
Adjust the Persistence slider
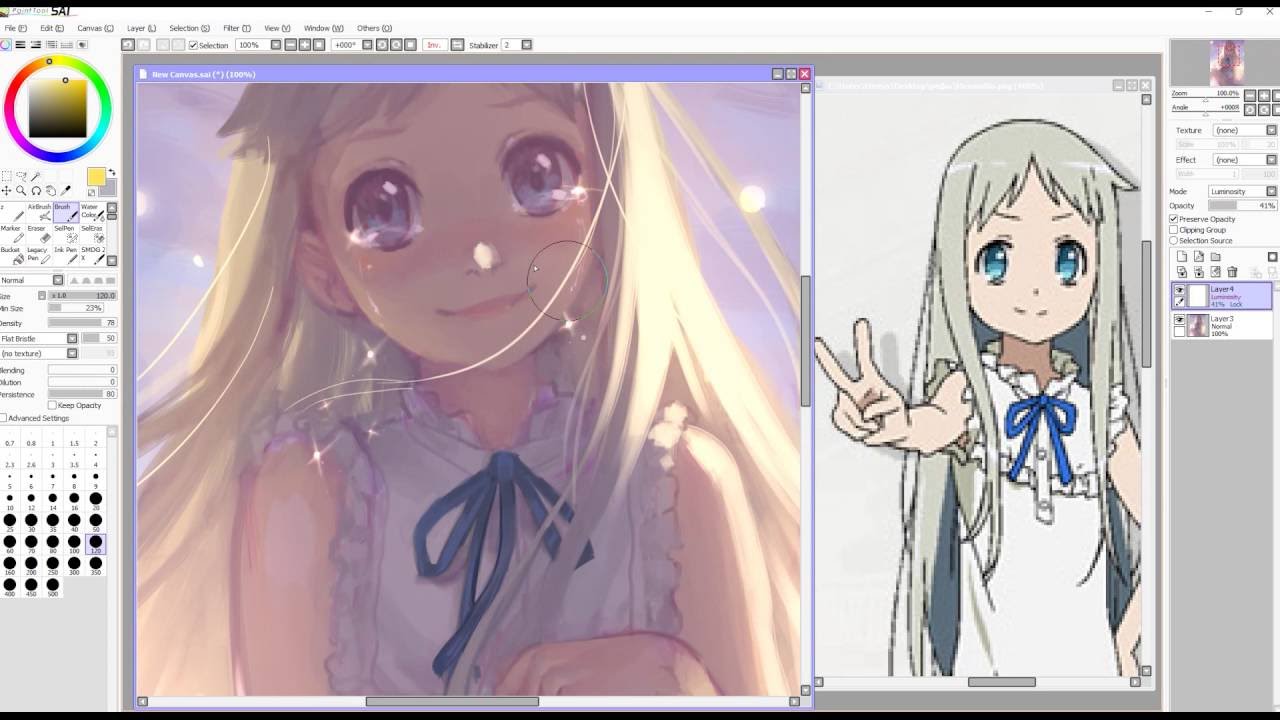82,394
